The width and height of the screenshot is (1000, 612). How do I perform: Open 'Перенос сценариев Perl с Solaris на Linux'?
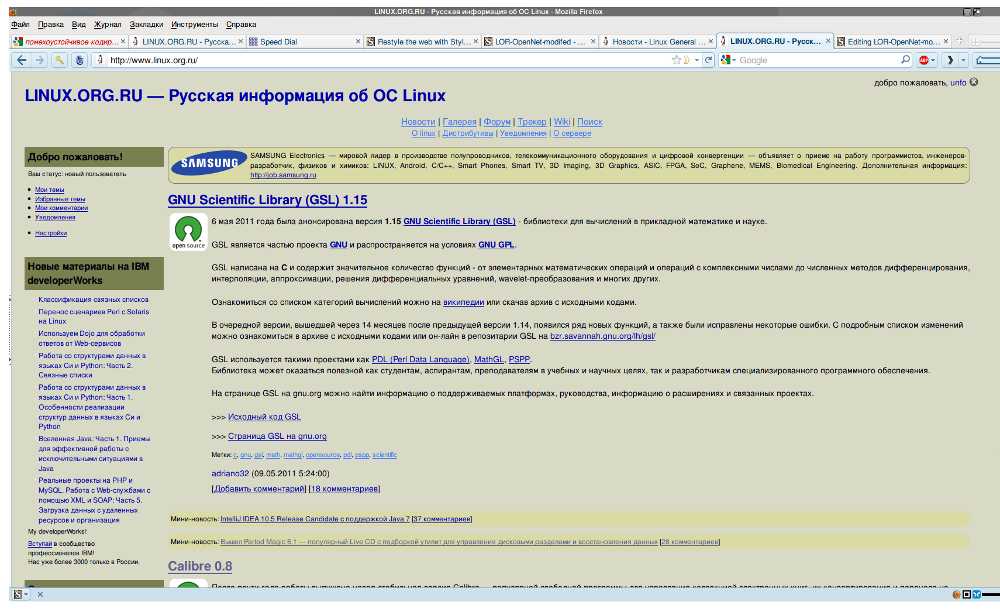click(93, 316)
